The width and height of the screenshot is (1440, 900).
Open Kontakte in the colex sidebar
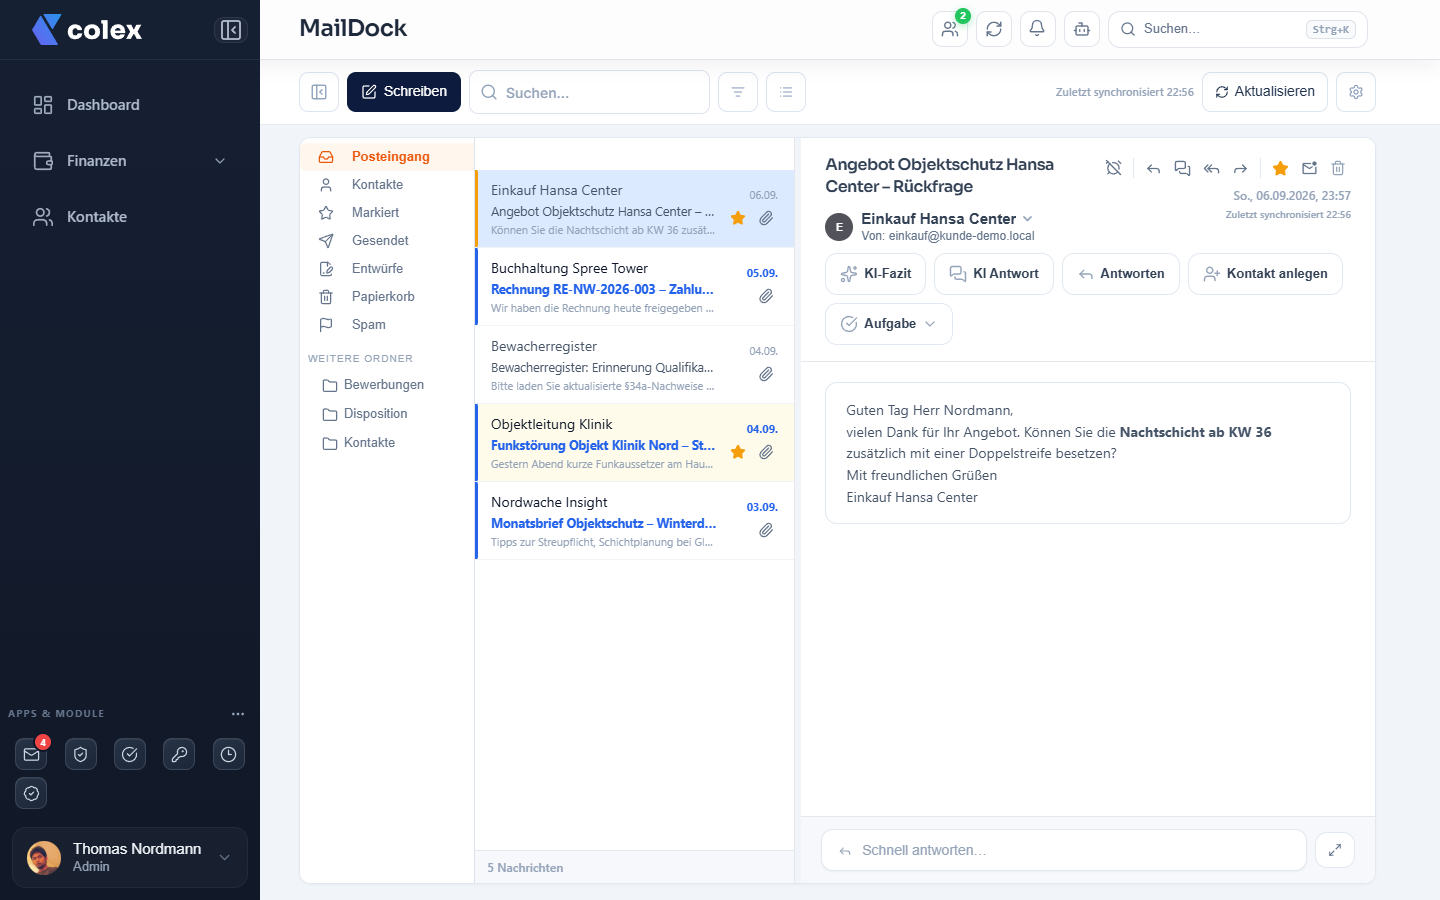coord(130,217)
